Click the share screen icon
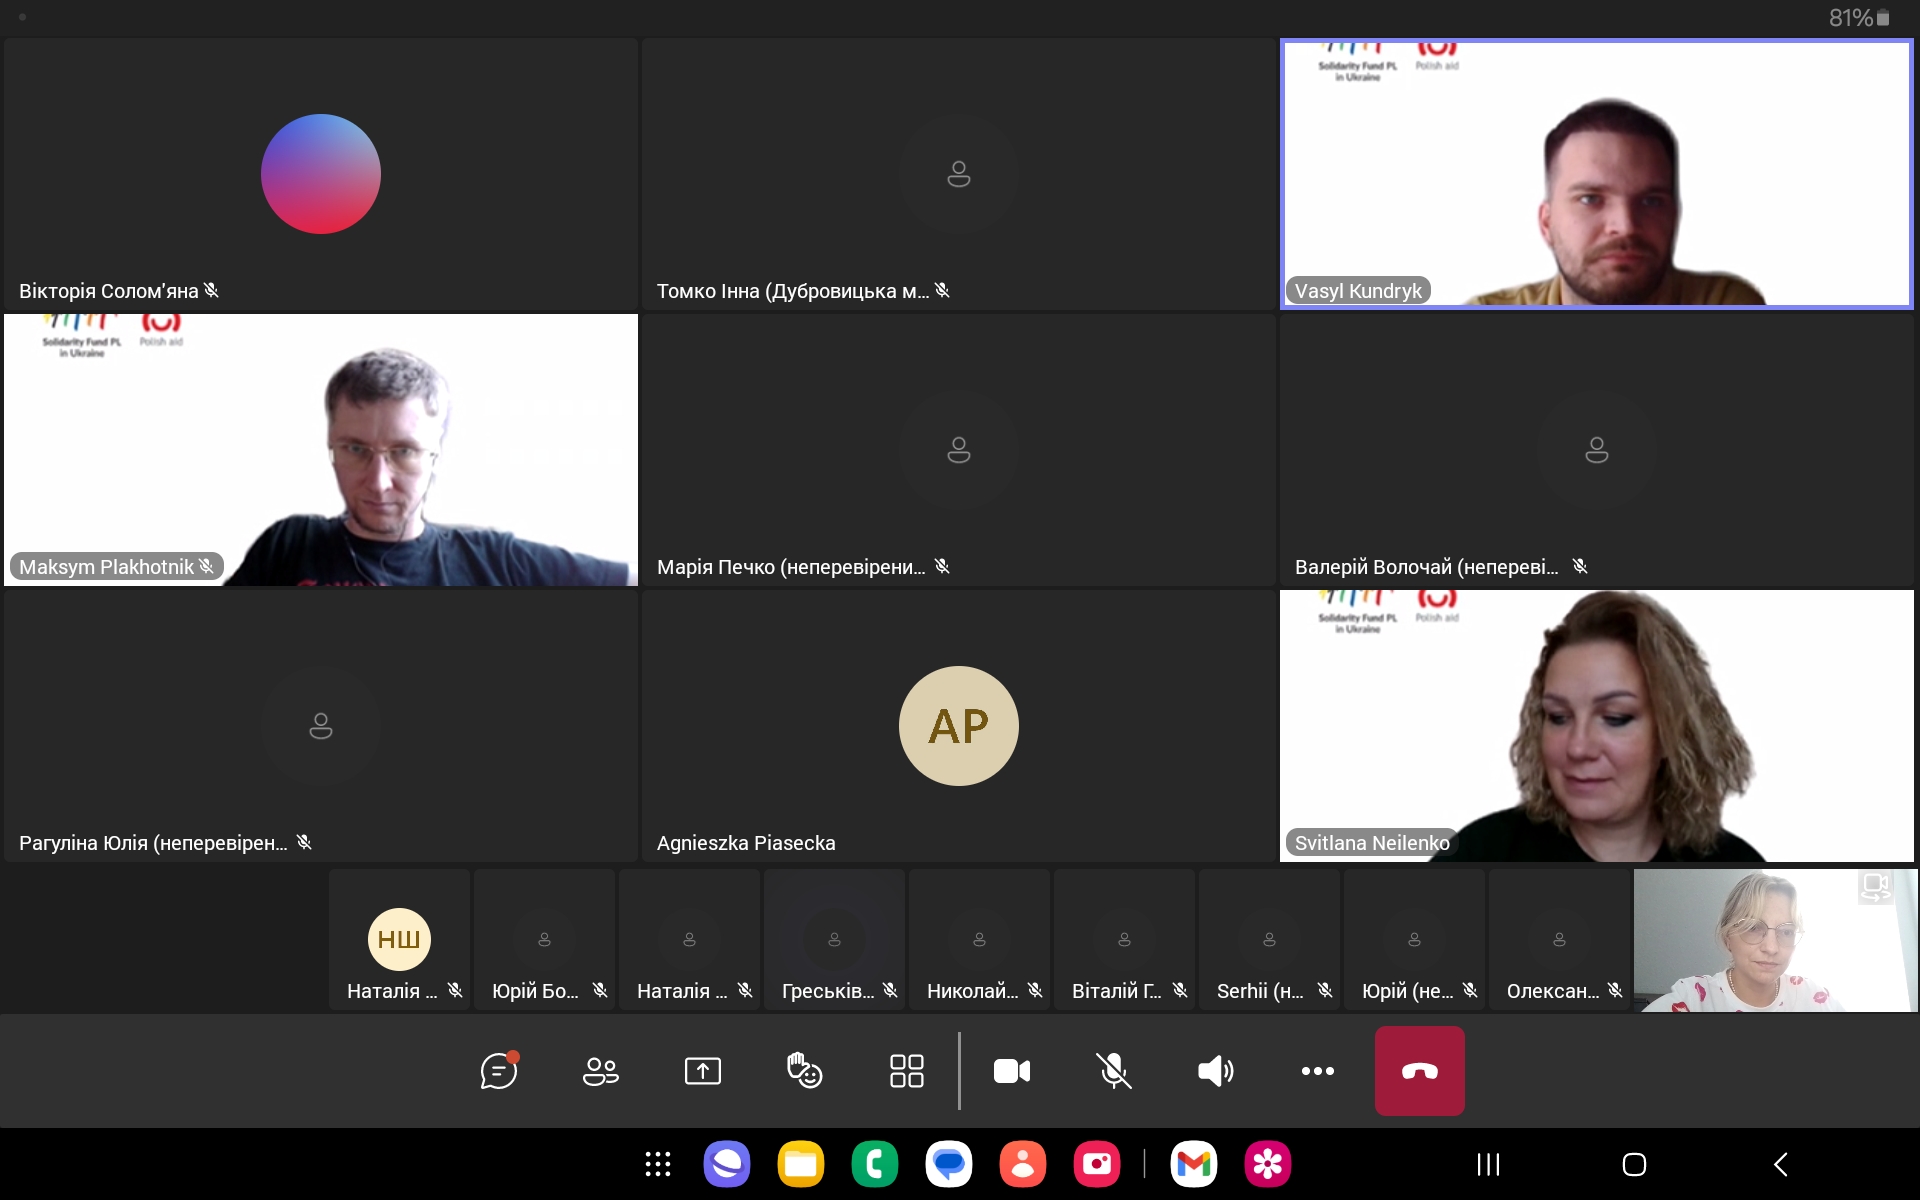The width and height of the screenshot is (1920, 1200). [x=702, y=1071]
